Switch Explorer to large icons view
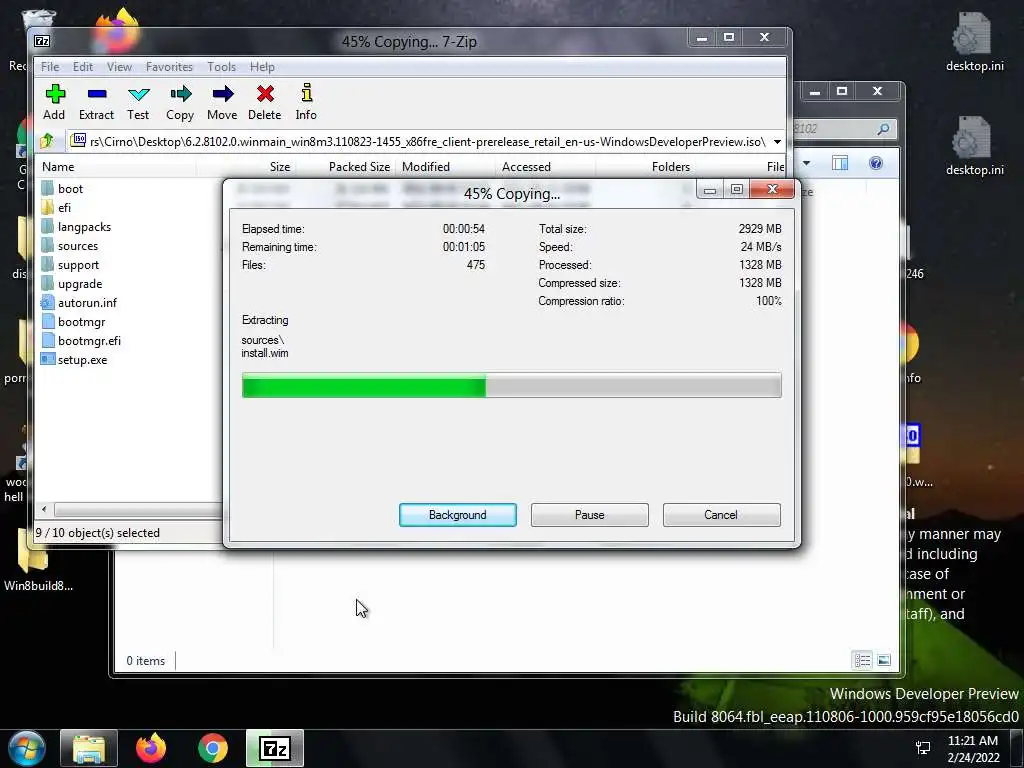Image resolution: width=1024 pixels, height=768 pixels. click(884, 660)
